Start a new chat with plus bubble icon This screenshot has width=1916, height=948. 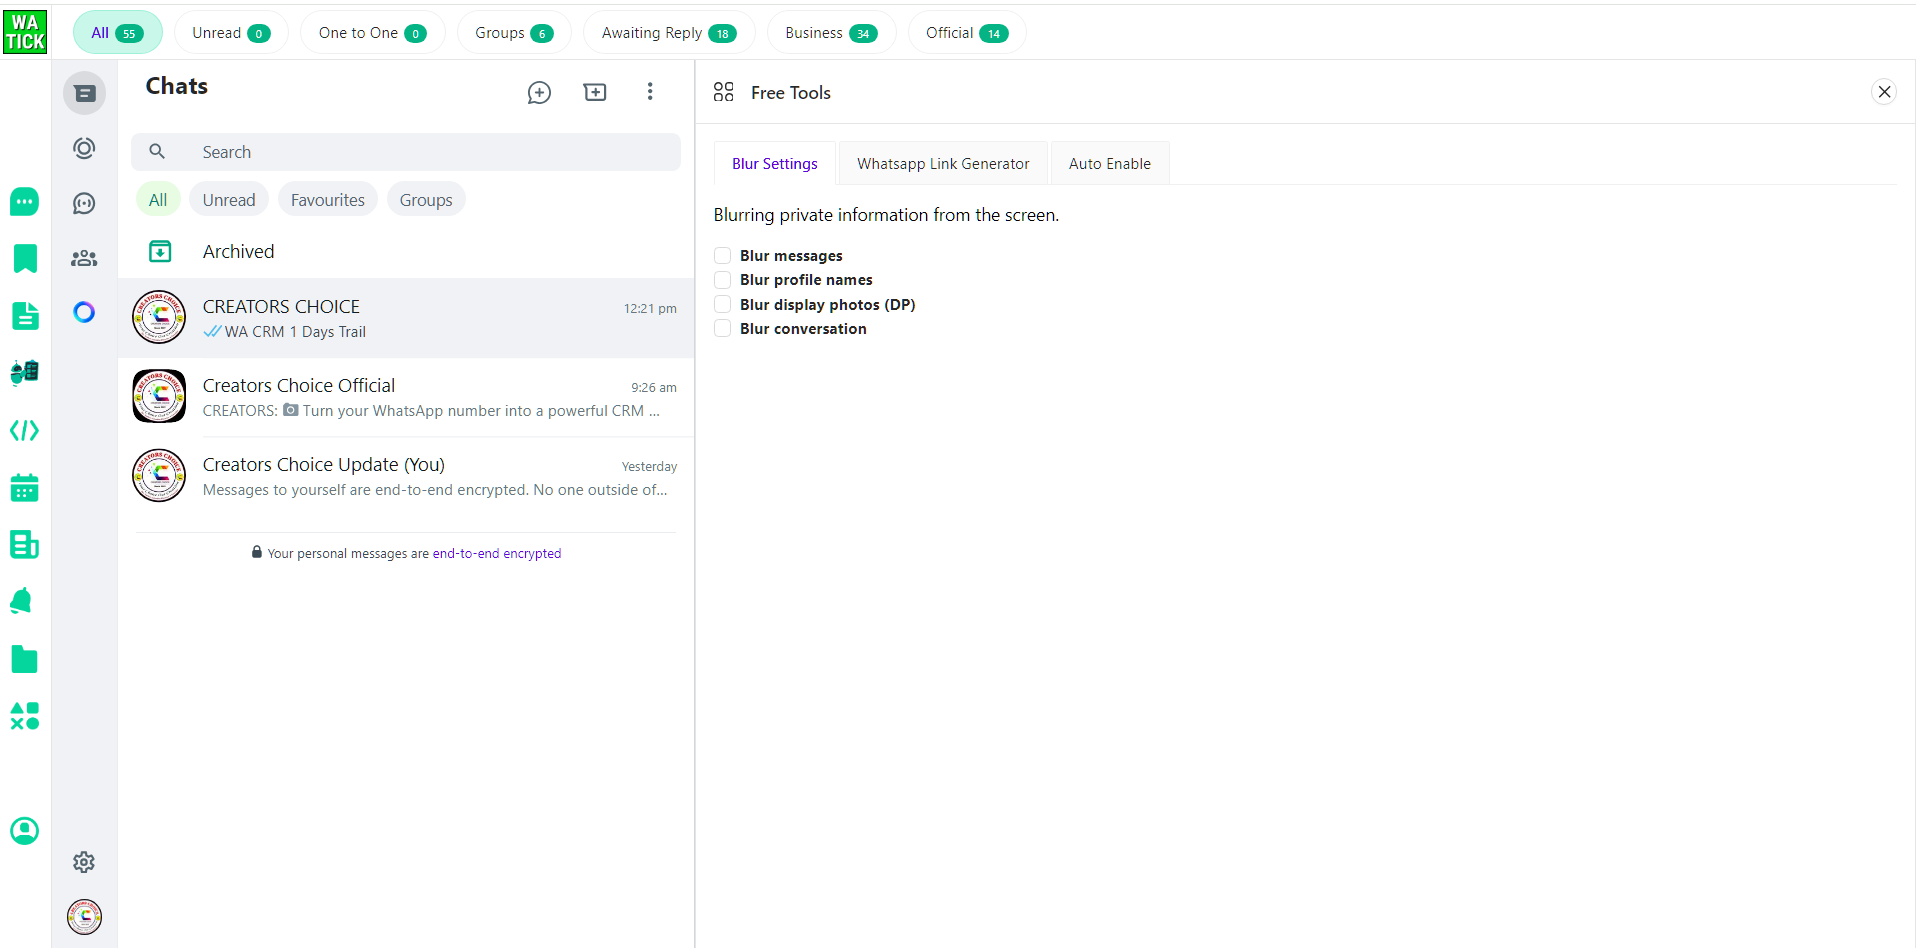[x=539, y=93]
